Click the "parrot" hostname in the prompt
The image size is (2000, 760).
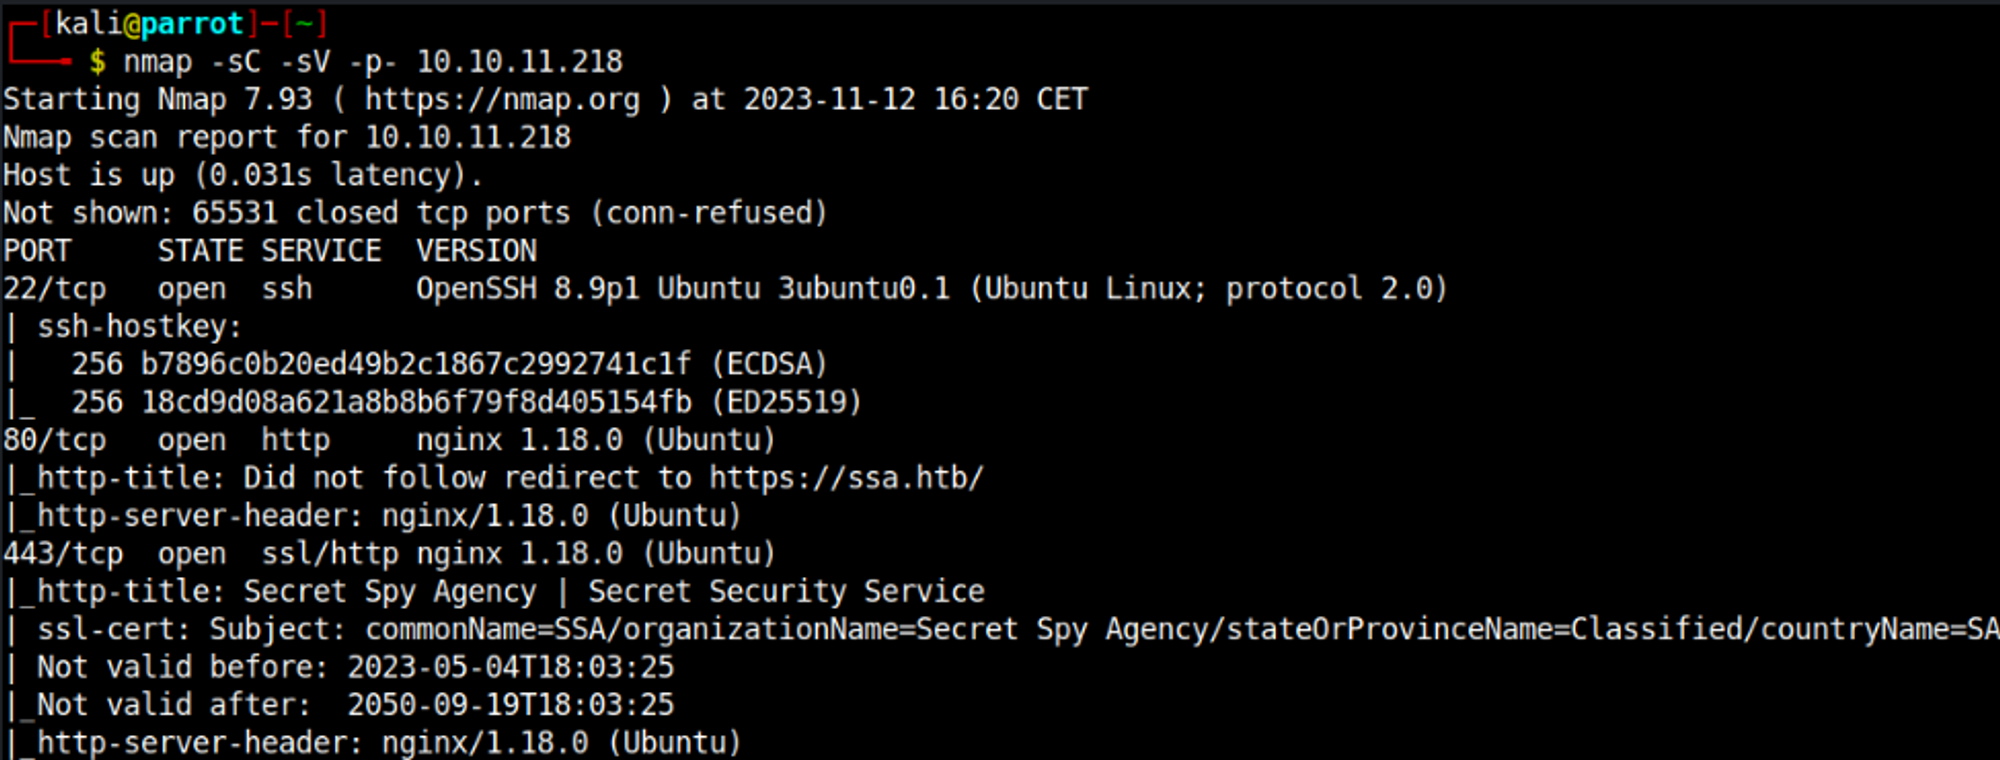tap(192, 23)
